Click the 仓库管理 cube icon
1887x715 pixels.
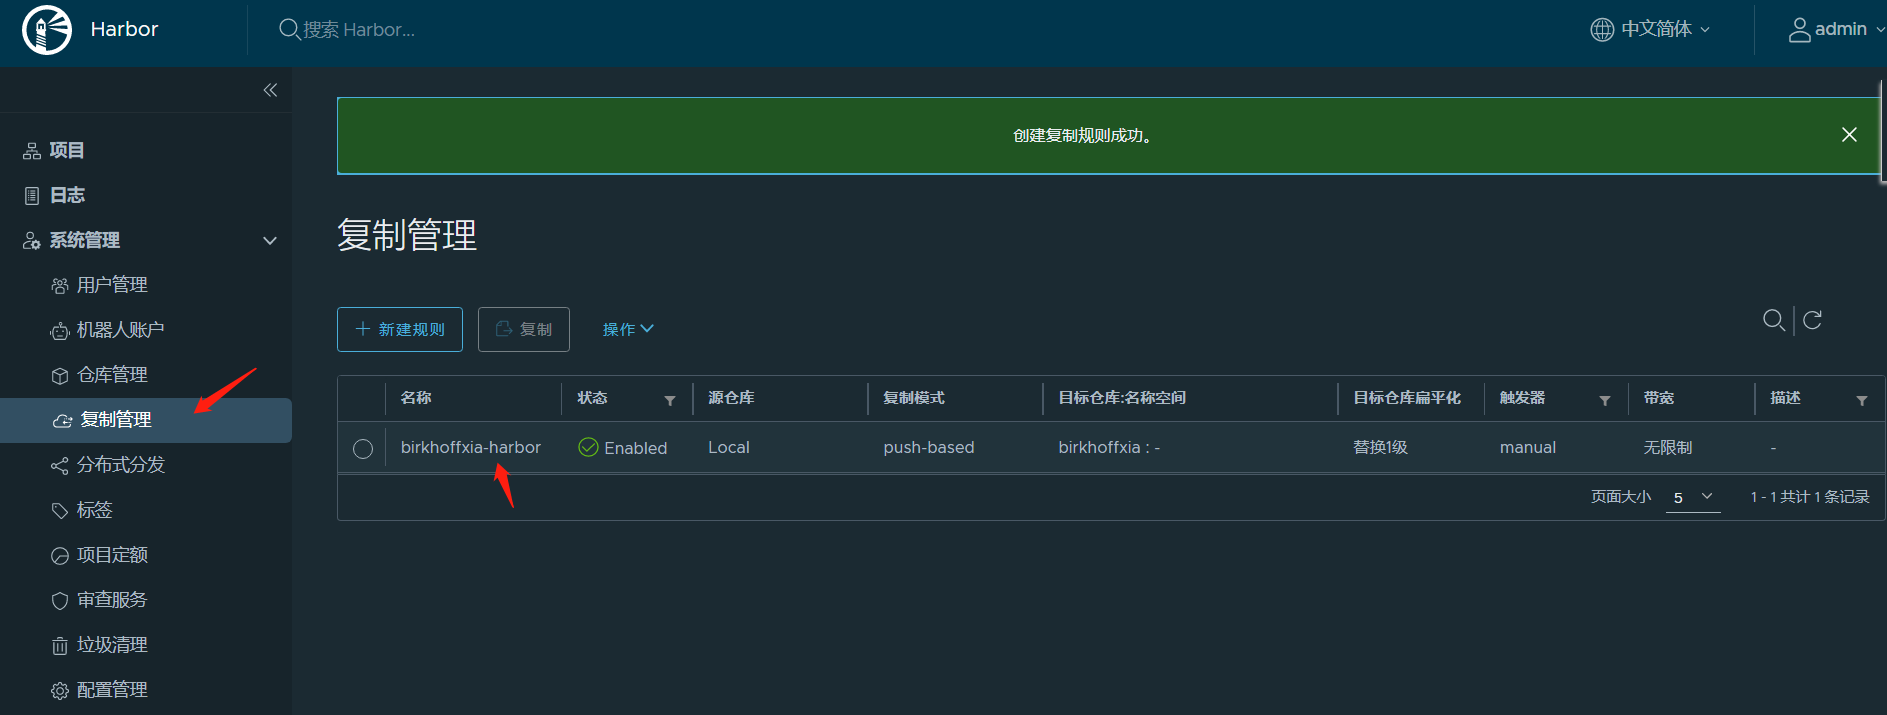[x=60, y=376]
